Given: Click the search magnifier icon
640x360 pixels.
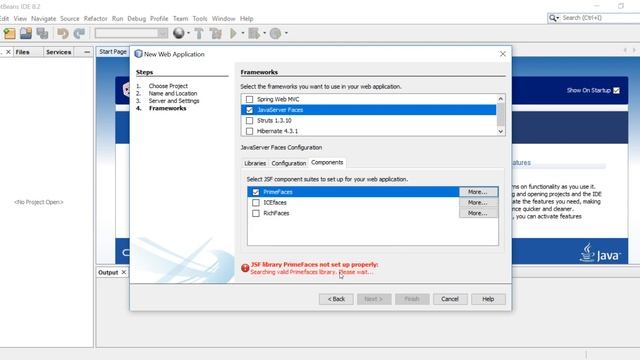Looking at the screenshot, I should pos(552,18).
